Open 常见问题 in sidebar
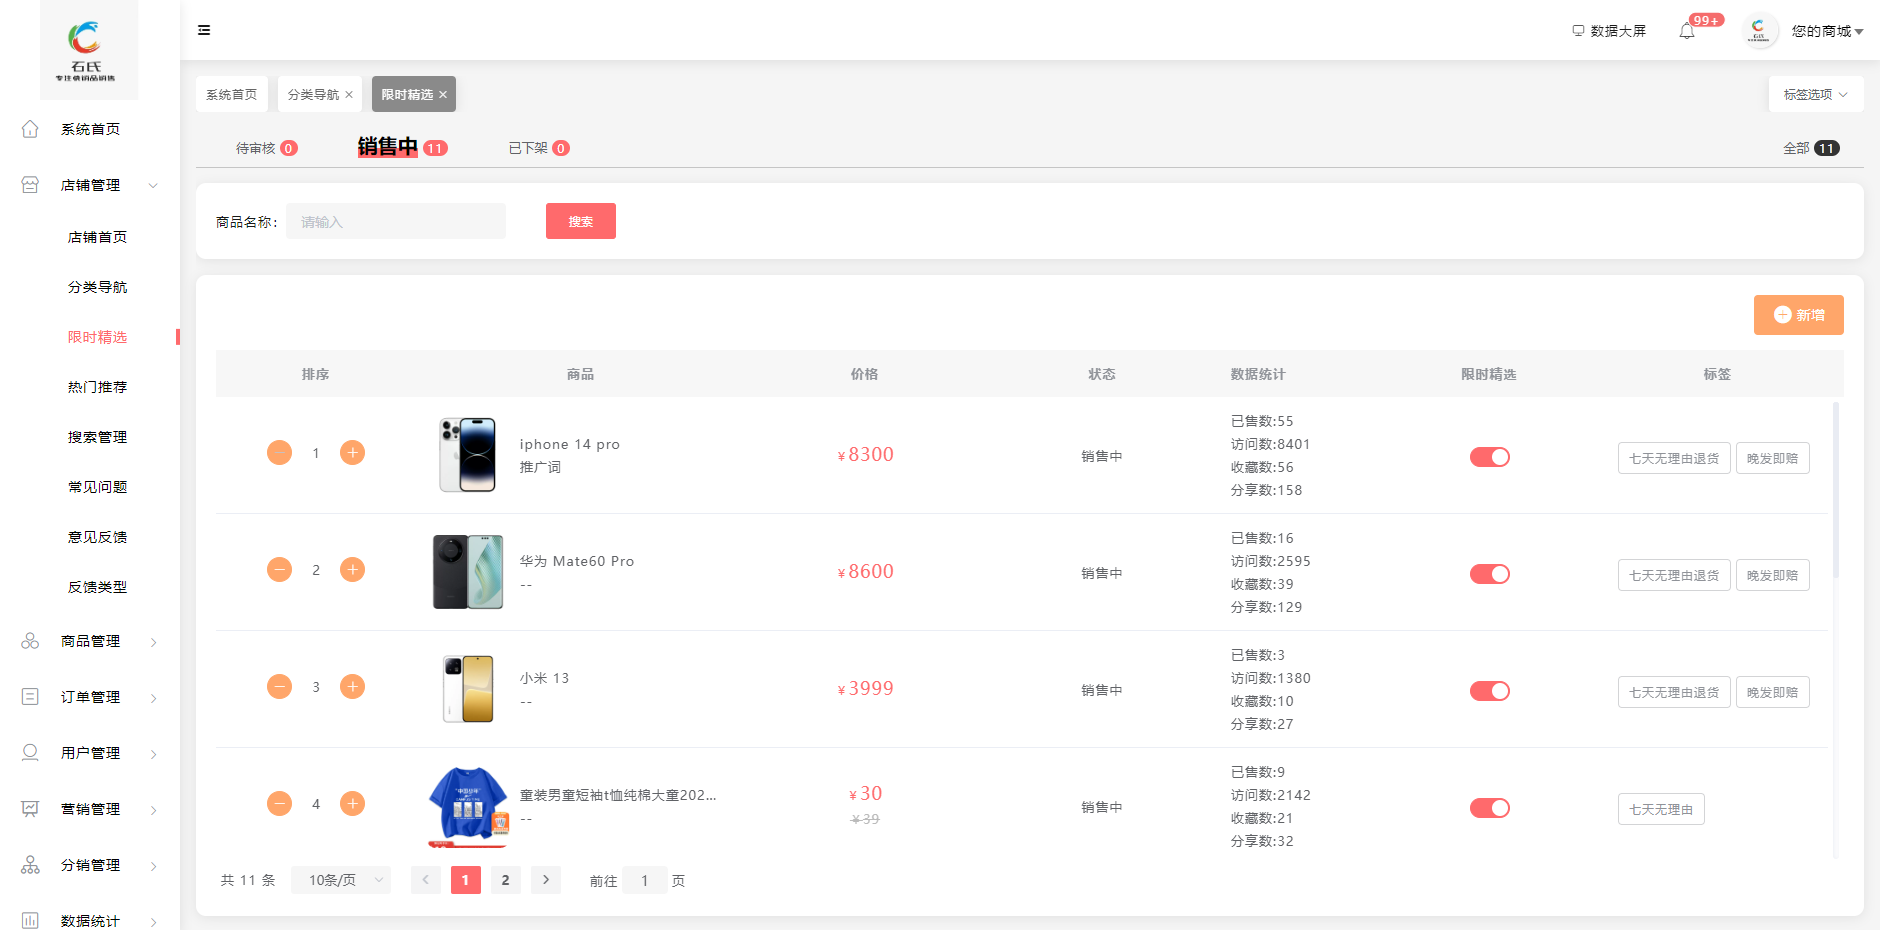The image size is (1880, 930). [97, 487]
